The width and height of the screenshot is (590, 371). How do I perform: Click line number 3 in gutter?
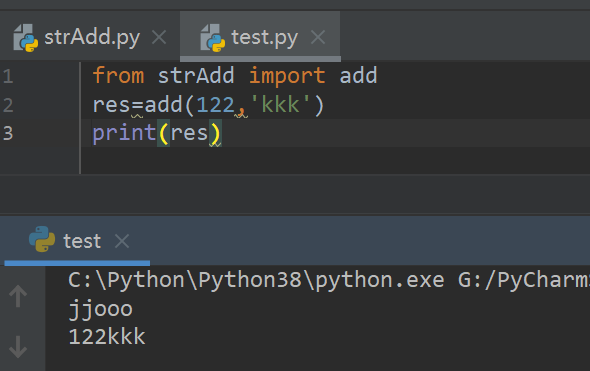tap(8, 133)
